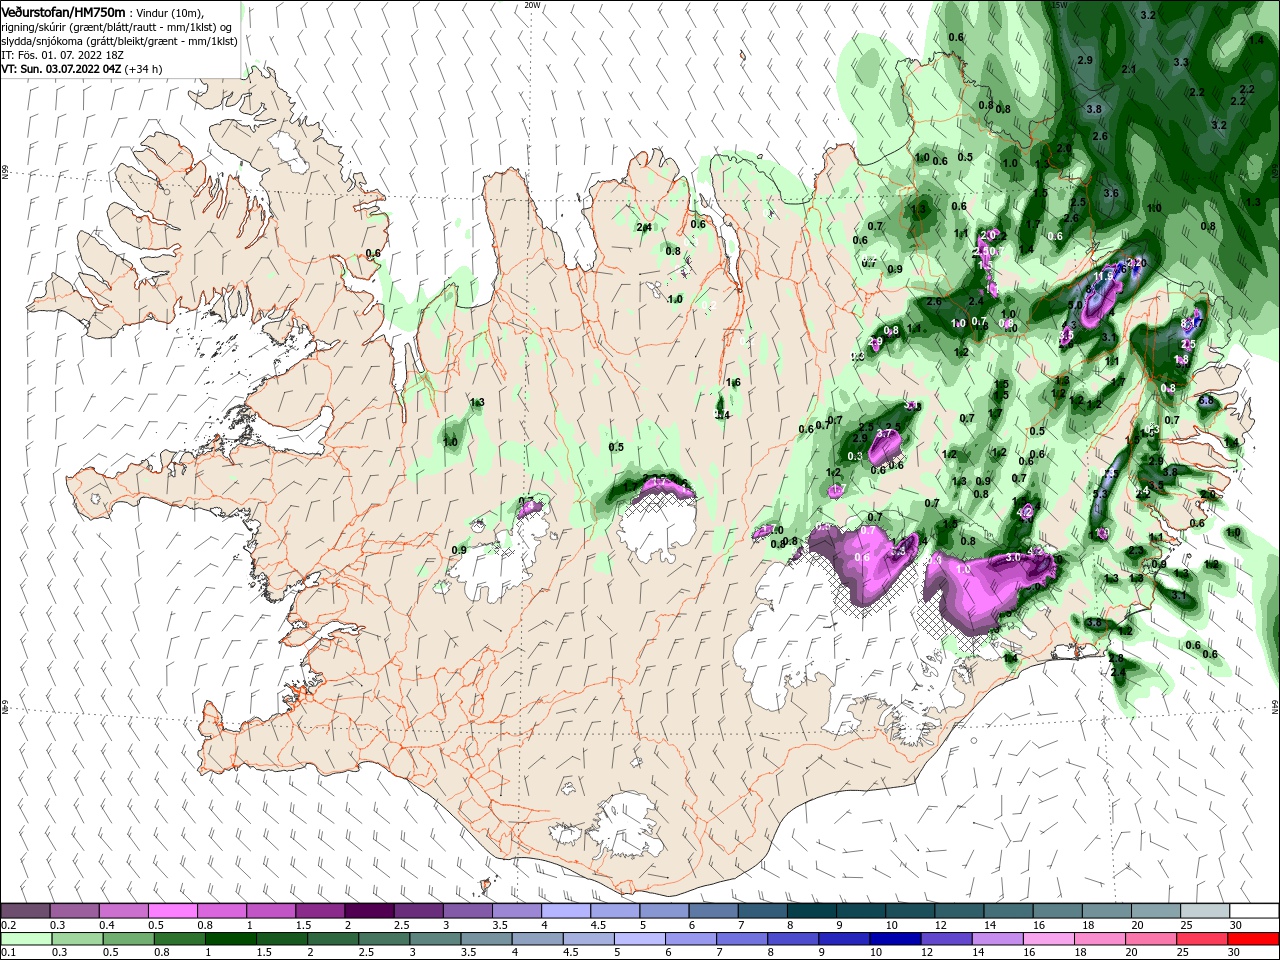
Task: Pick the deep navy blue 10 swatch in lower legend row
Action: 895,939
